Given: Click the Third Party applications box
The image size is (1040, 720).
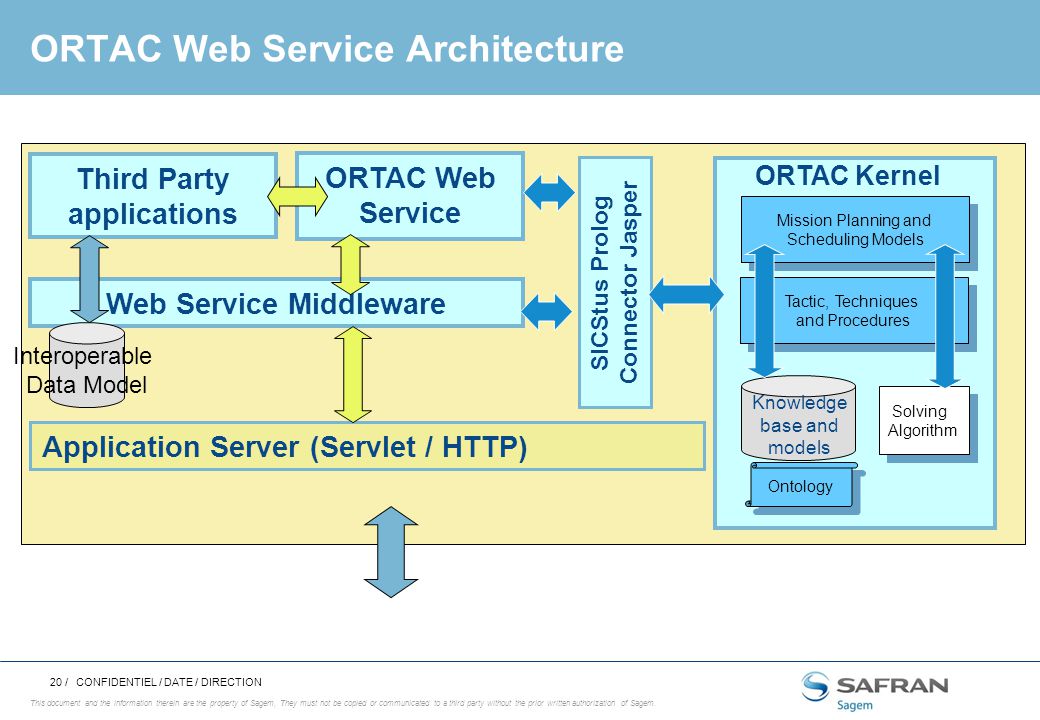Looking at the screenshot, I should click(x=153, y=196).
